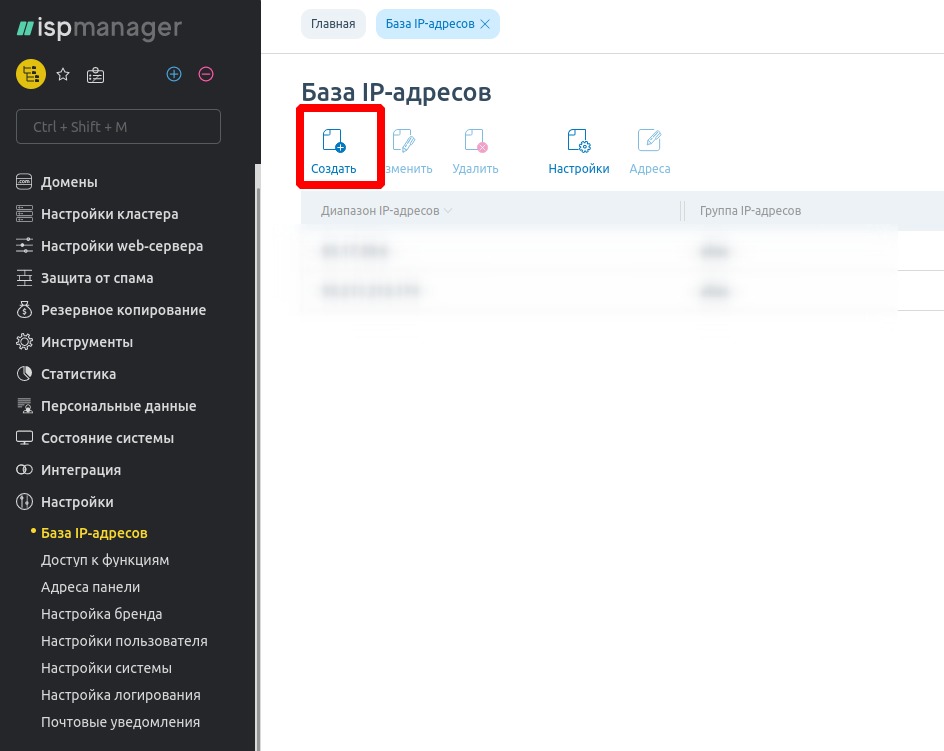Screen dimensions: 944x751
Task: Click the Ctrl + Shift + M search field
Action: 118,127
